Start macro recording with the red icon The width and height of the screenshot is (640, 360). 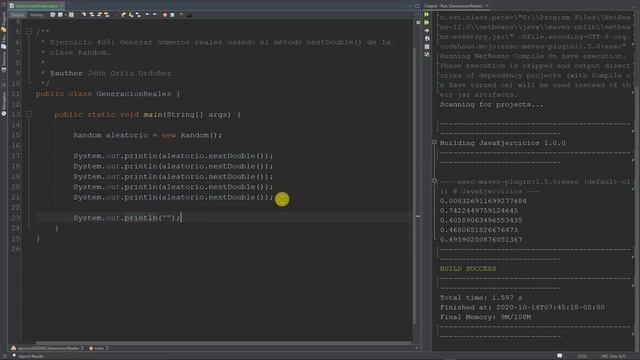165,15
